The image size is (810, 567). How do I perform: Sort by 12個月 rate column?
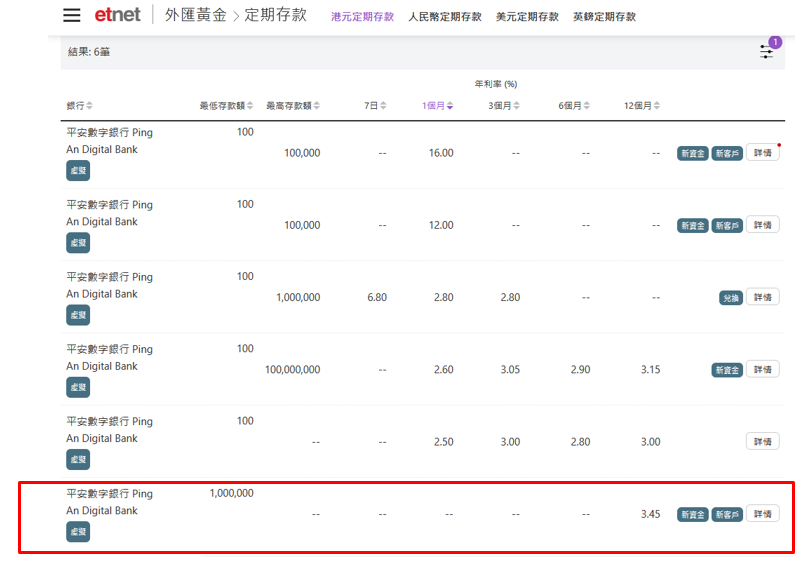642,106
